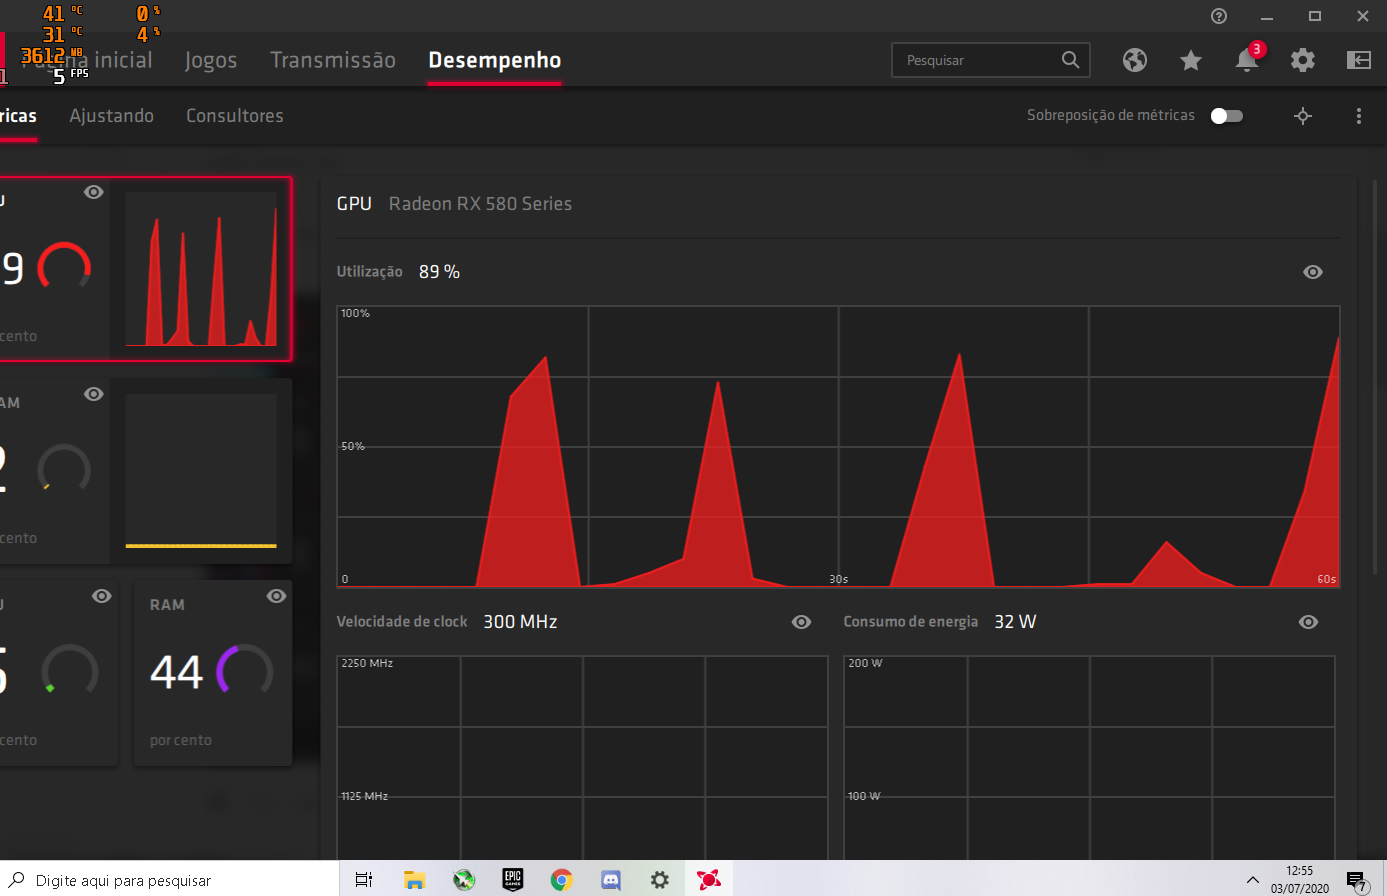Switch to the Transmissão tab
The height and width of the screenshot is (896, 1387).
(x=333, y=60)
